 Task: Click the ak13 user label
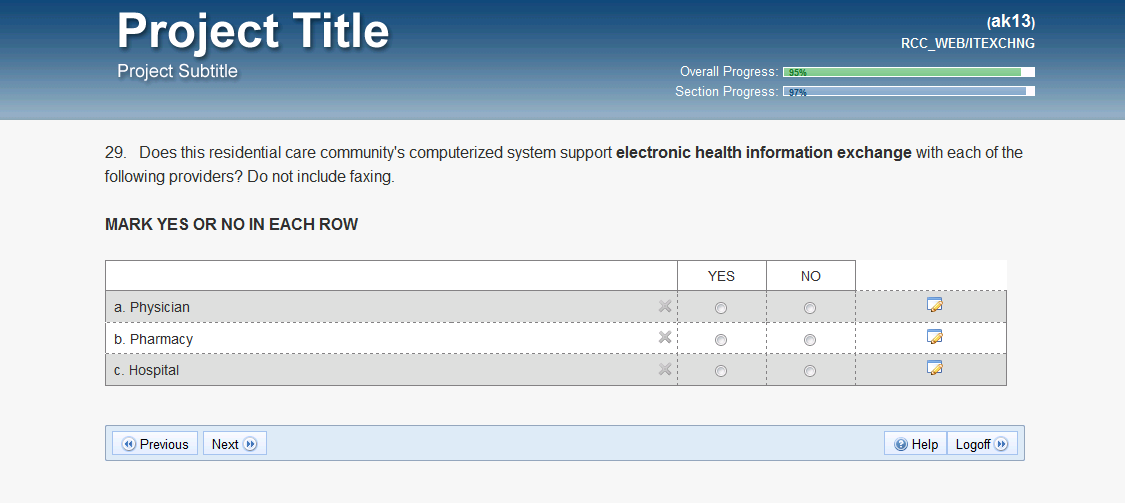pos(1010,22)
